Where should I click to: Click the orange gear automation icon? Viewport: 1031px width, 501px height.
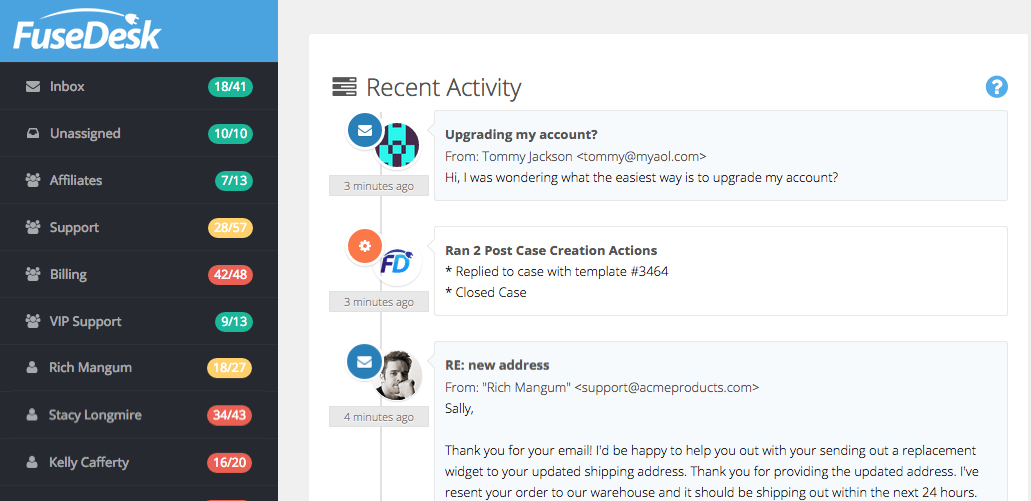point(365,247)
